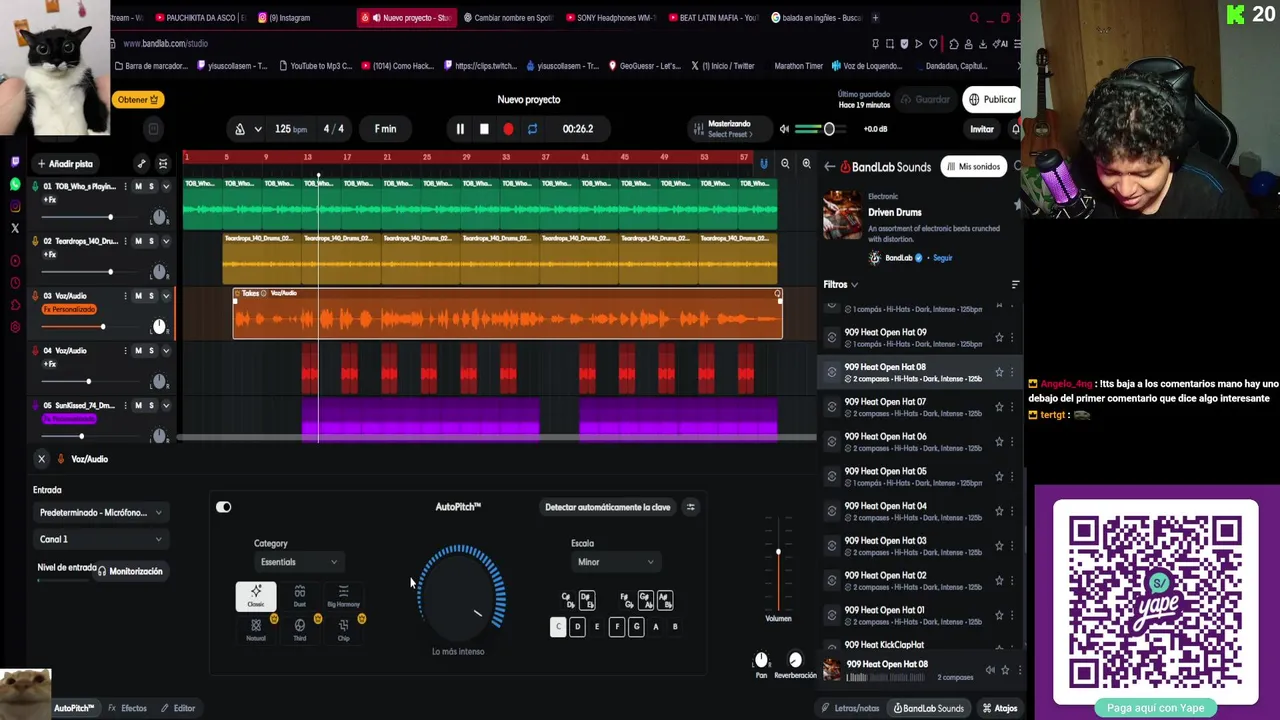1280x720 pixels.
Task: Expand track 01 options chevron
Action: pyautogui.click(x=166, y=186)
